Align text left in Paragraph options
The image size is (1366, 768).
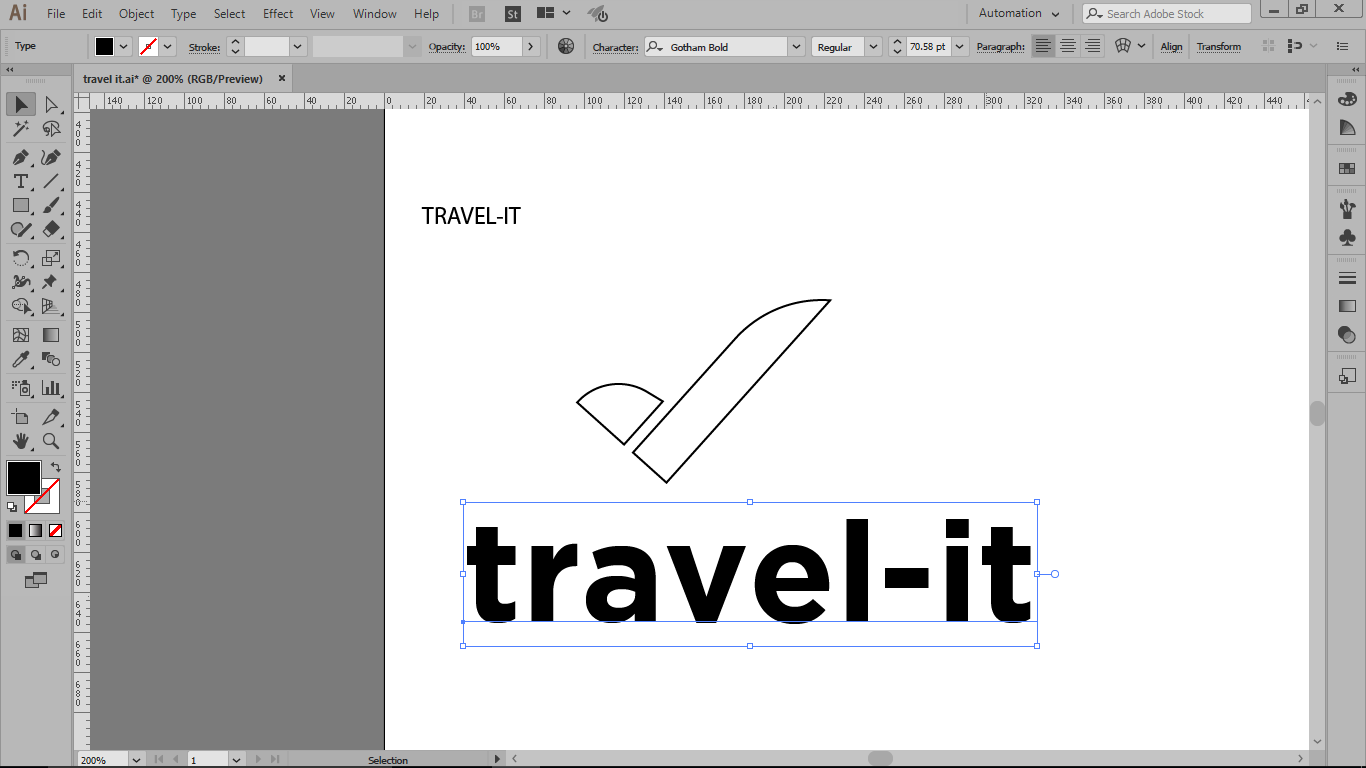tap(1043, 46)
